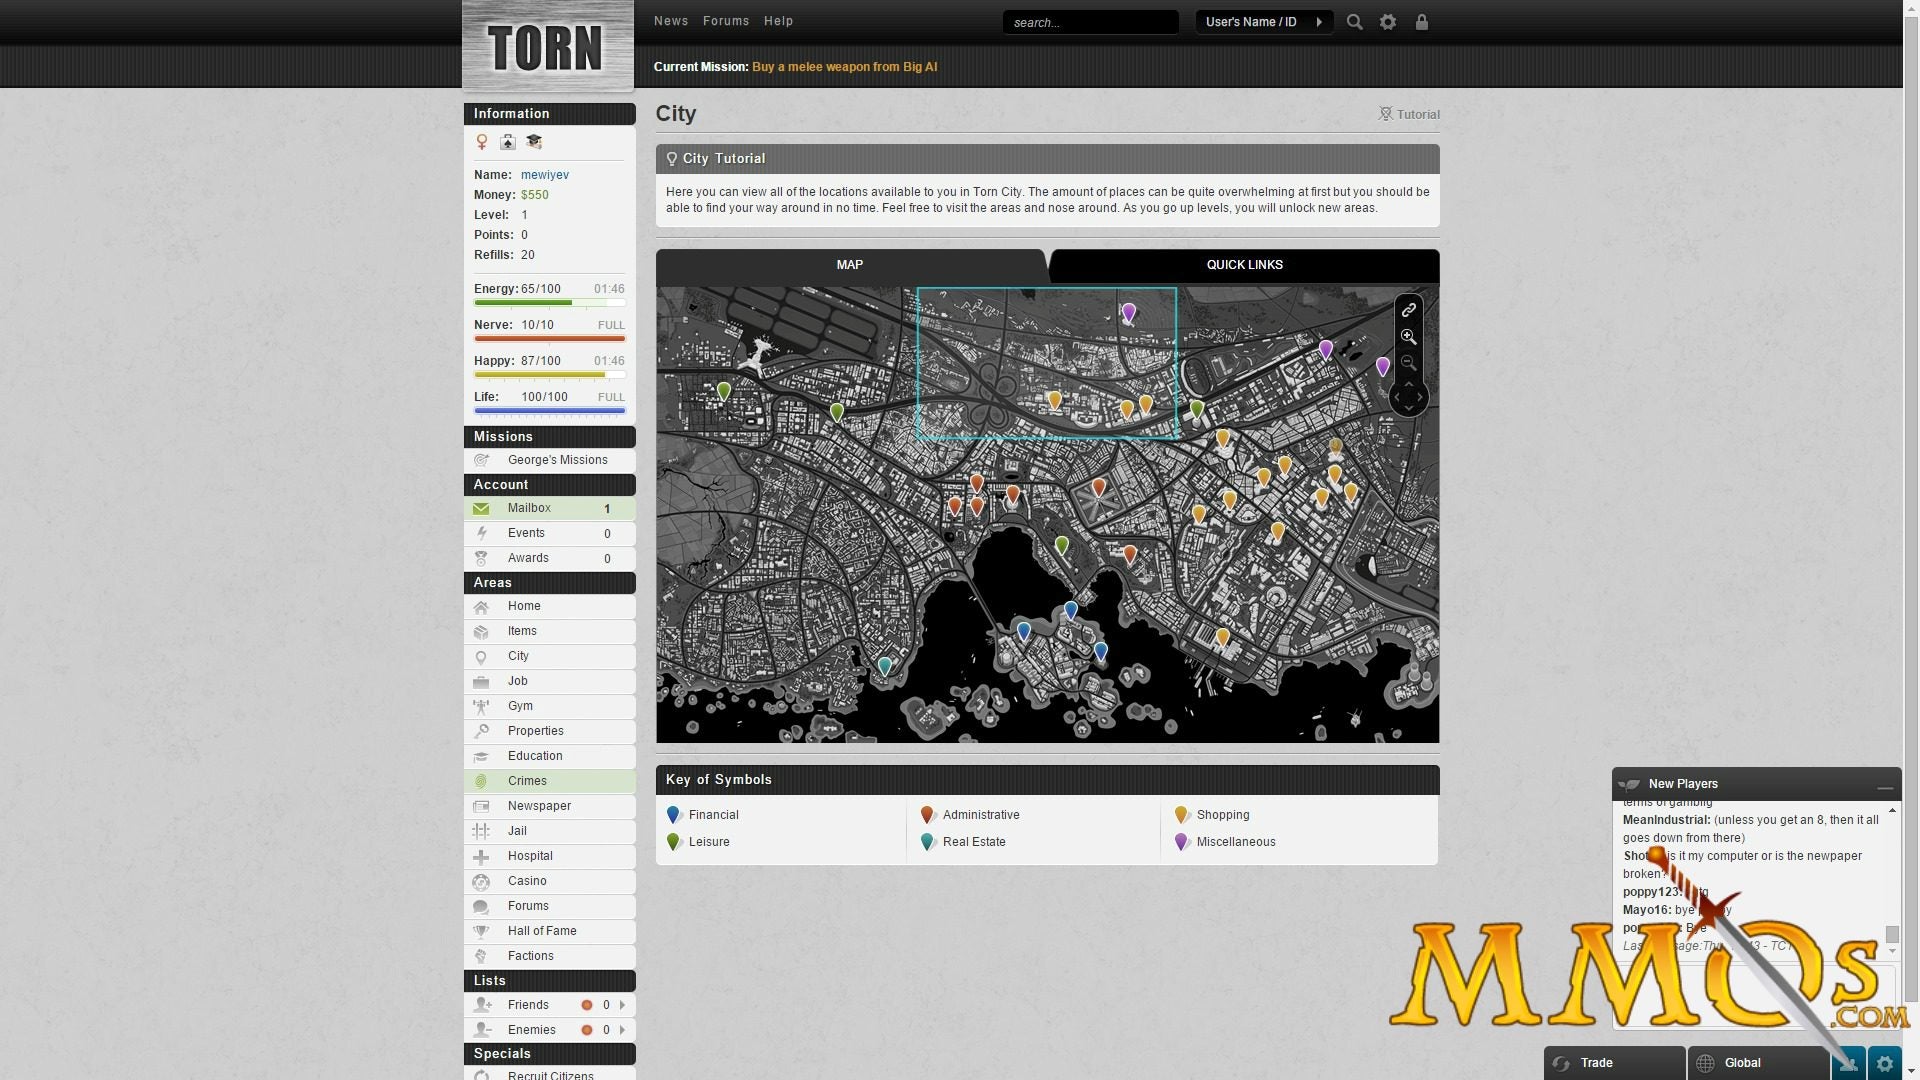Click the teal Real Estate map marker
1920x1080 pixels.
coord(884,665)
